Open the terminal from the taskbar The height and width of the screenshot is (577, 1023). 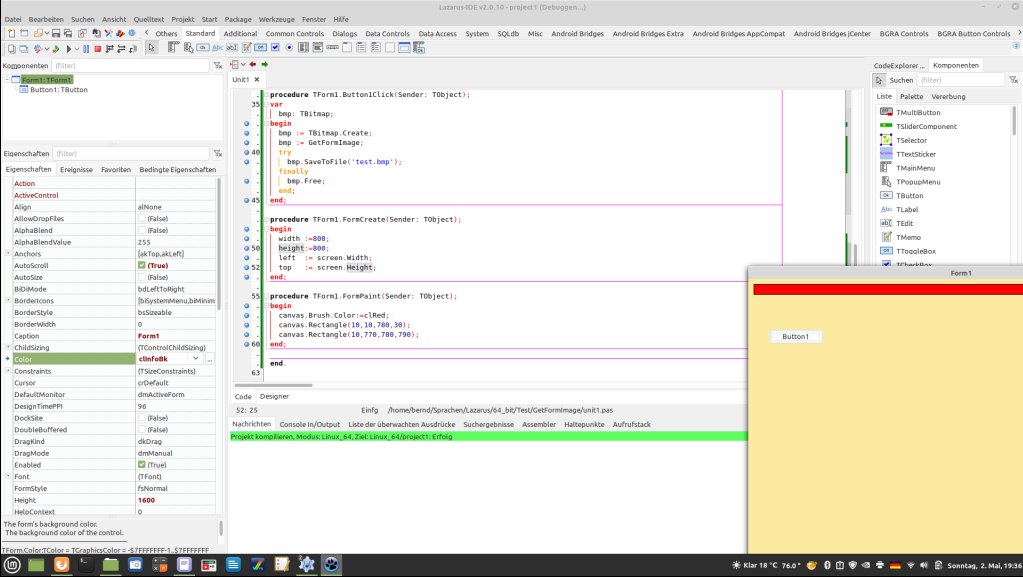(x=85, y=565)
